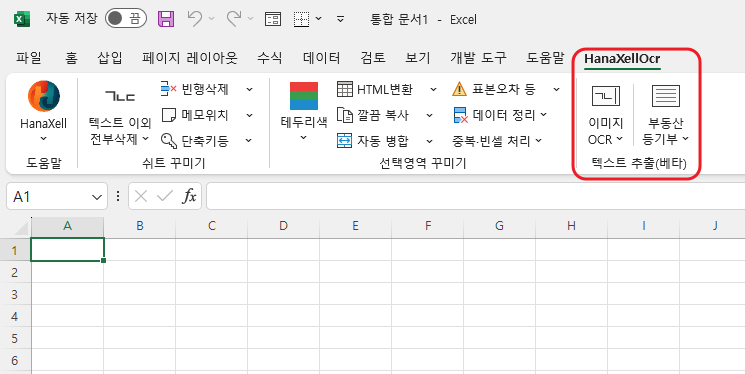Toggle the AutoSave (자동 저장) switch
The image size is (745, 374).
[x=125, y=19]
